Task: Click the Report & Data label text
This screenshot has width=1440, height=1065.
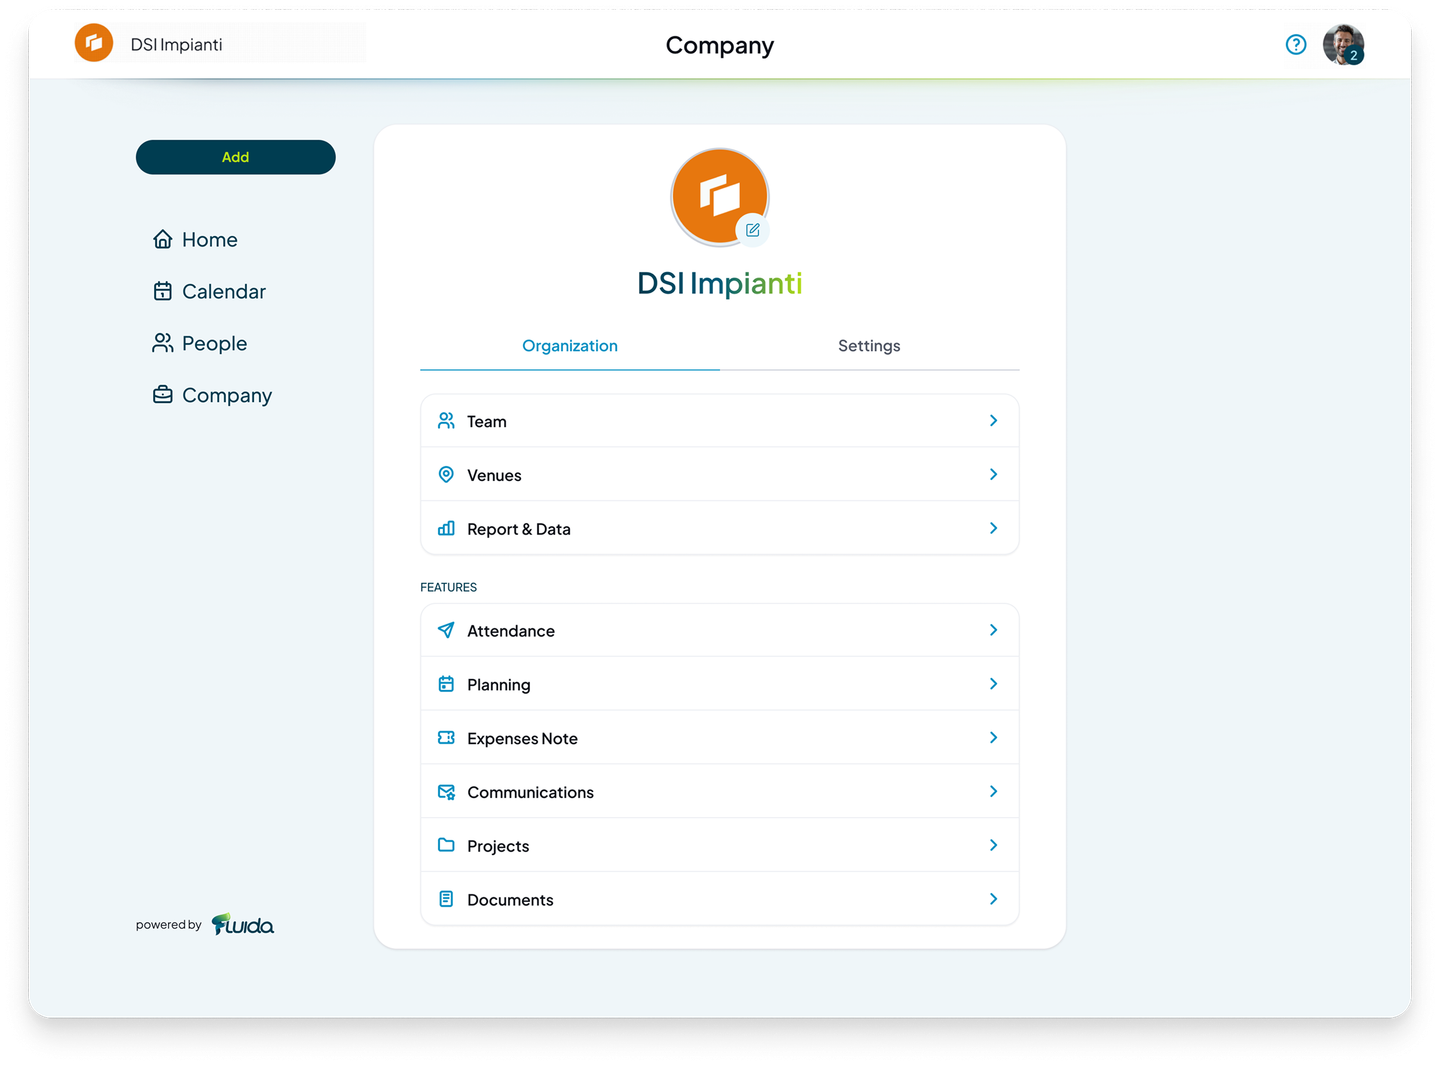Action: [519, 530]
